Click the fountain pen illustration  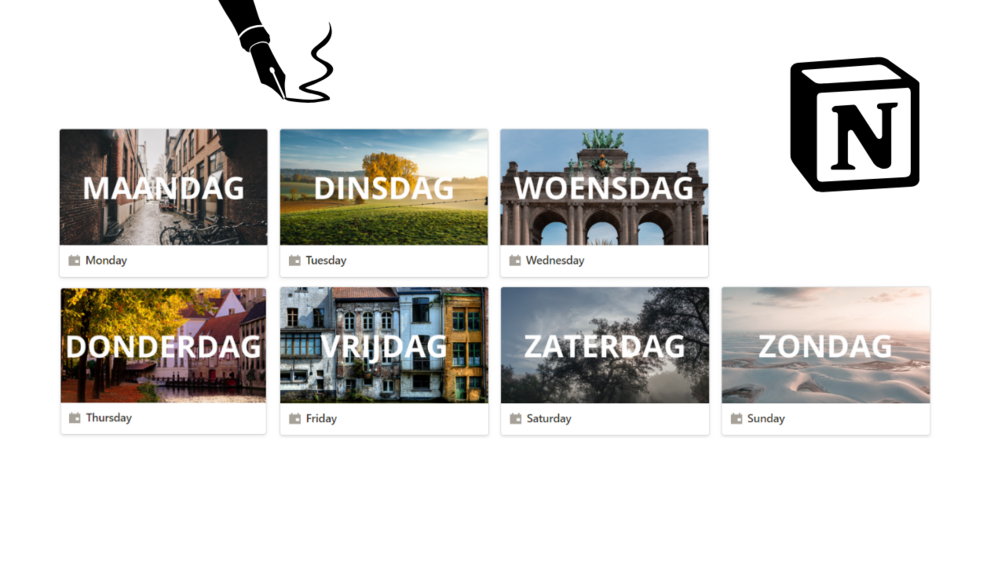(276, 51)
